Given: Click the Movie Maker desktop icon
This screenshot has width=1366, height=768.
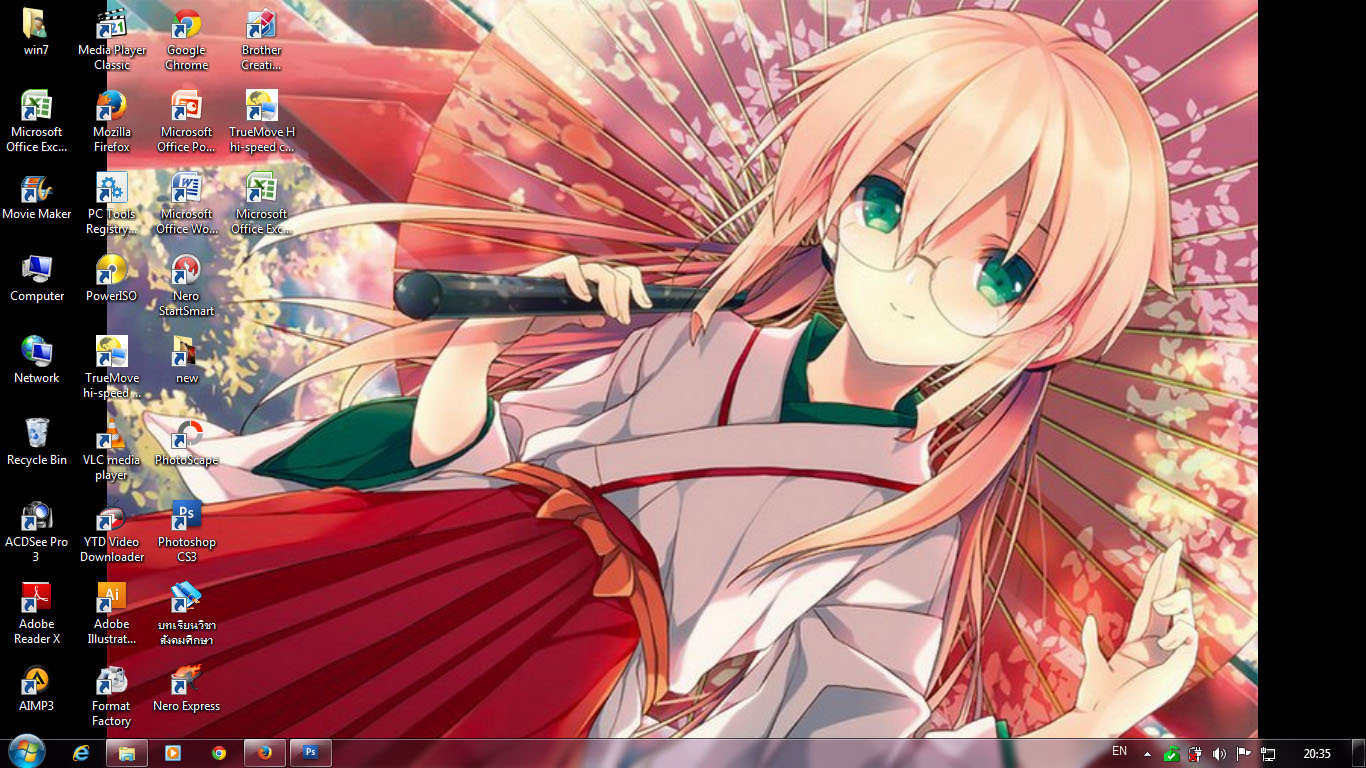Looking at the screenshot, I should click(36, 197).
